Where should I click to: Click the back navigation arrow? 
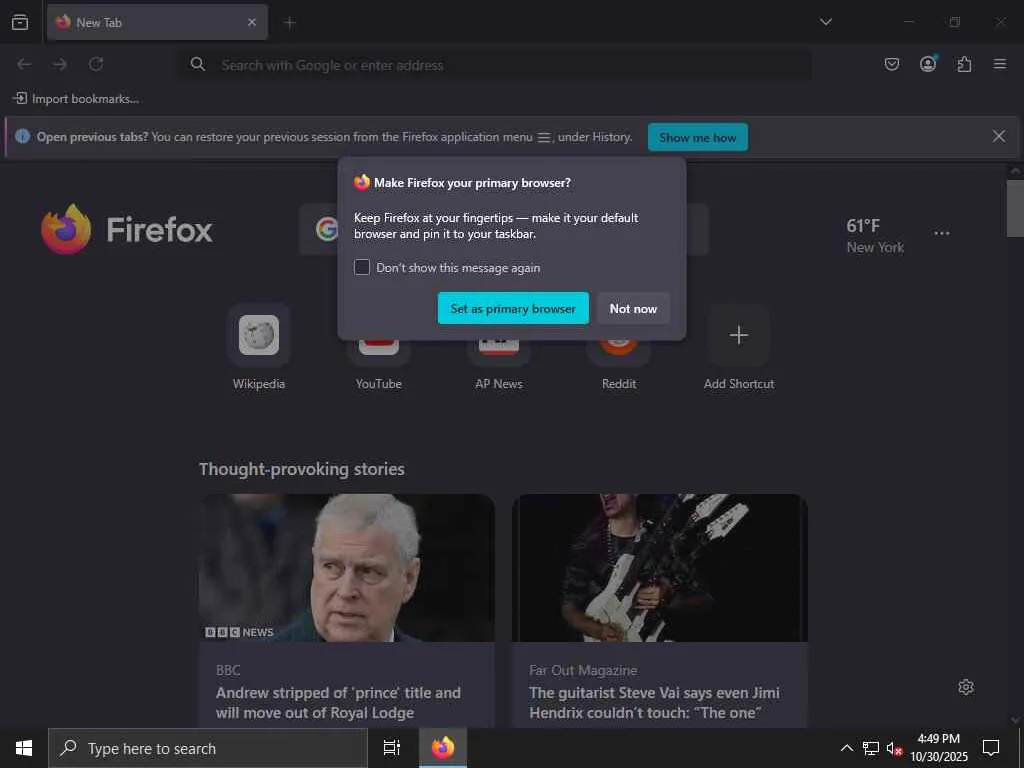[x=24, y=64]
